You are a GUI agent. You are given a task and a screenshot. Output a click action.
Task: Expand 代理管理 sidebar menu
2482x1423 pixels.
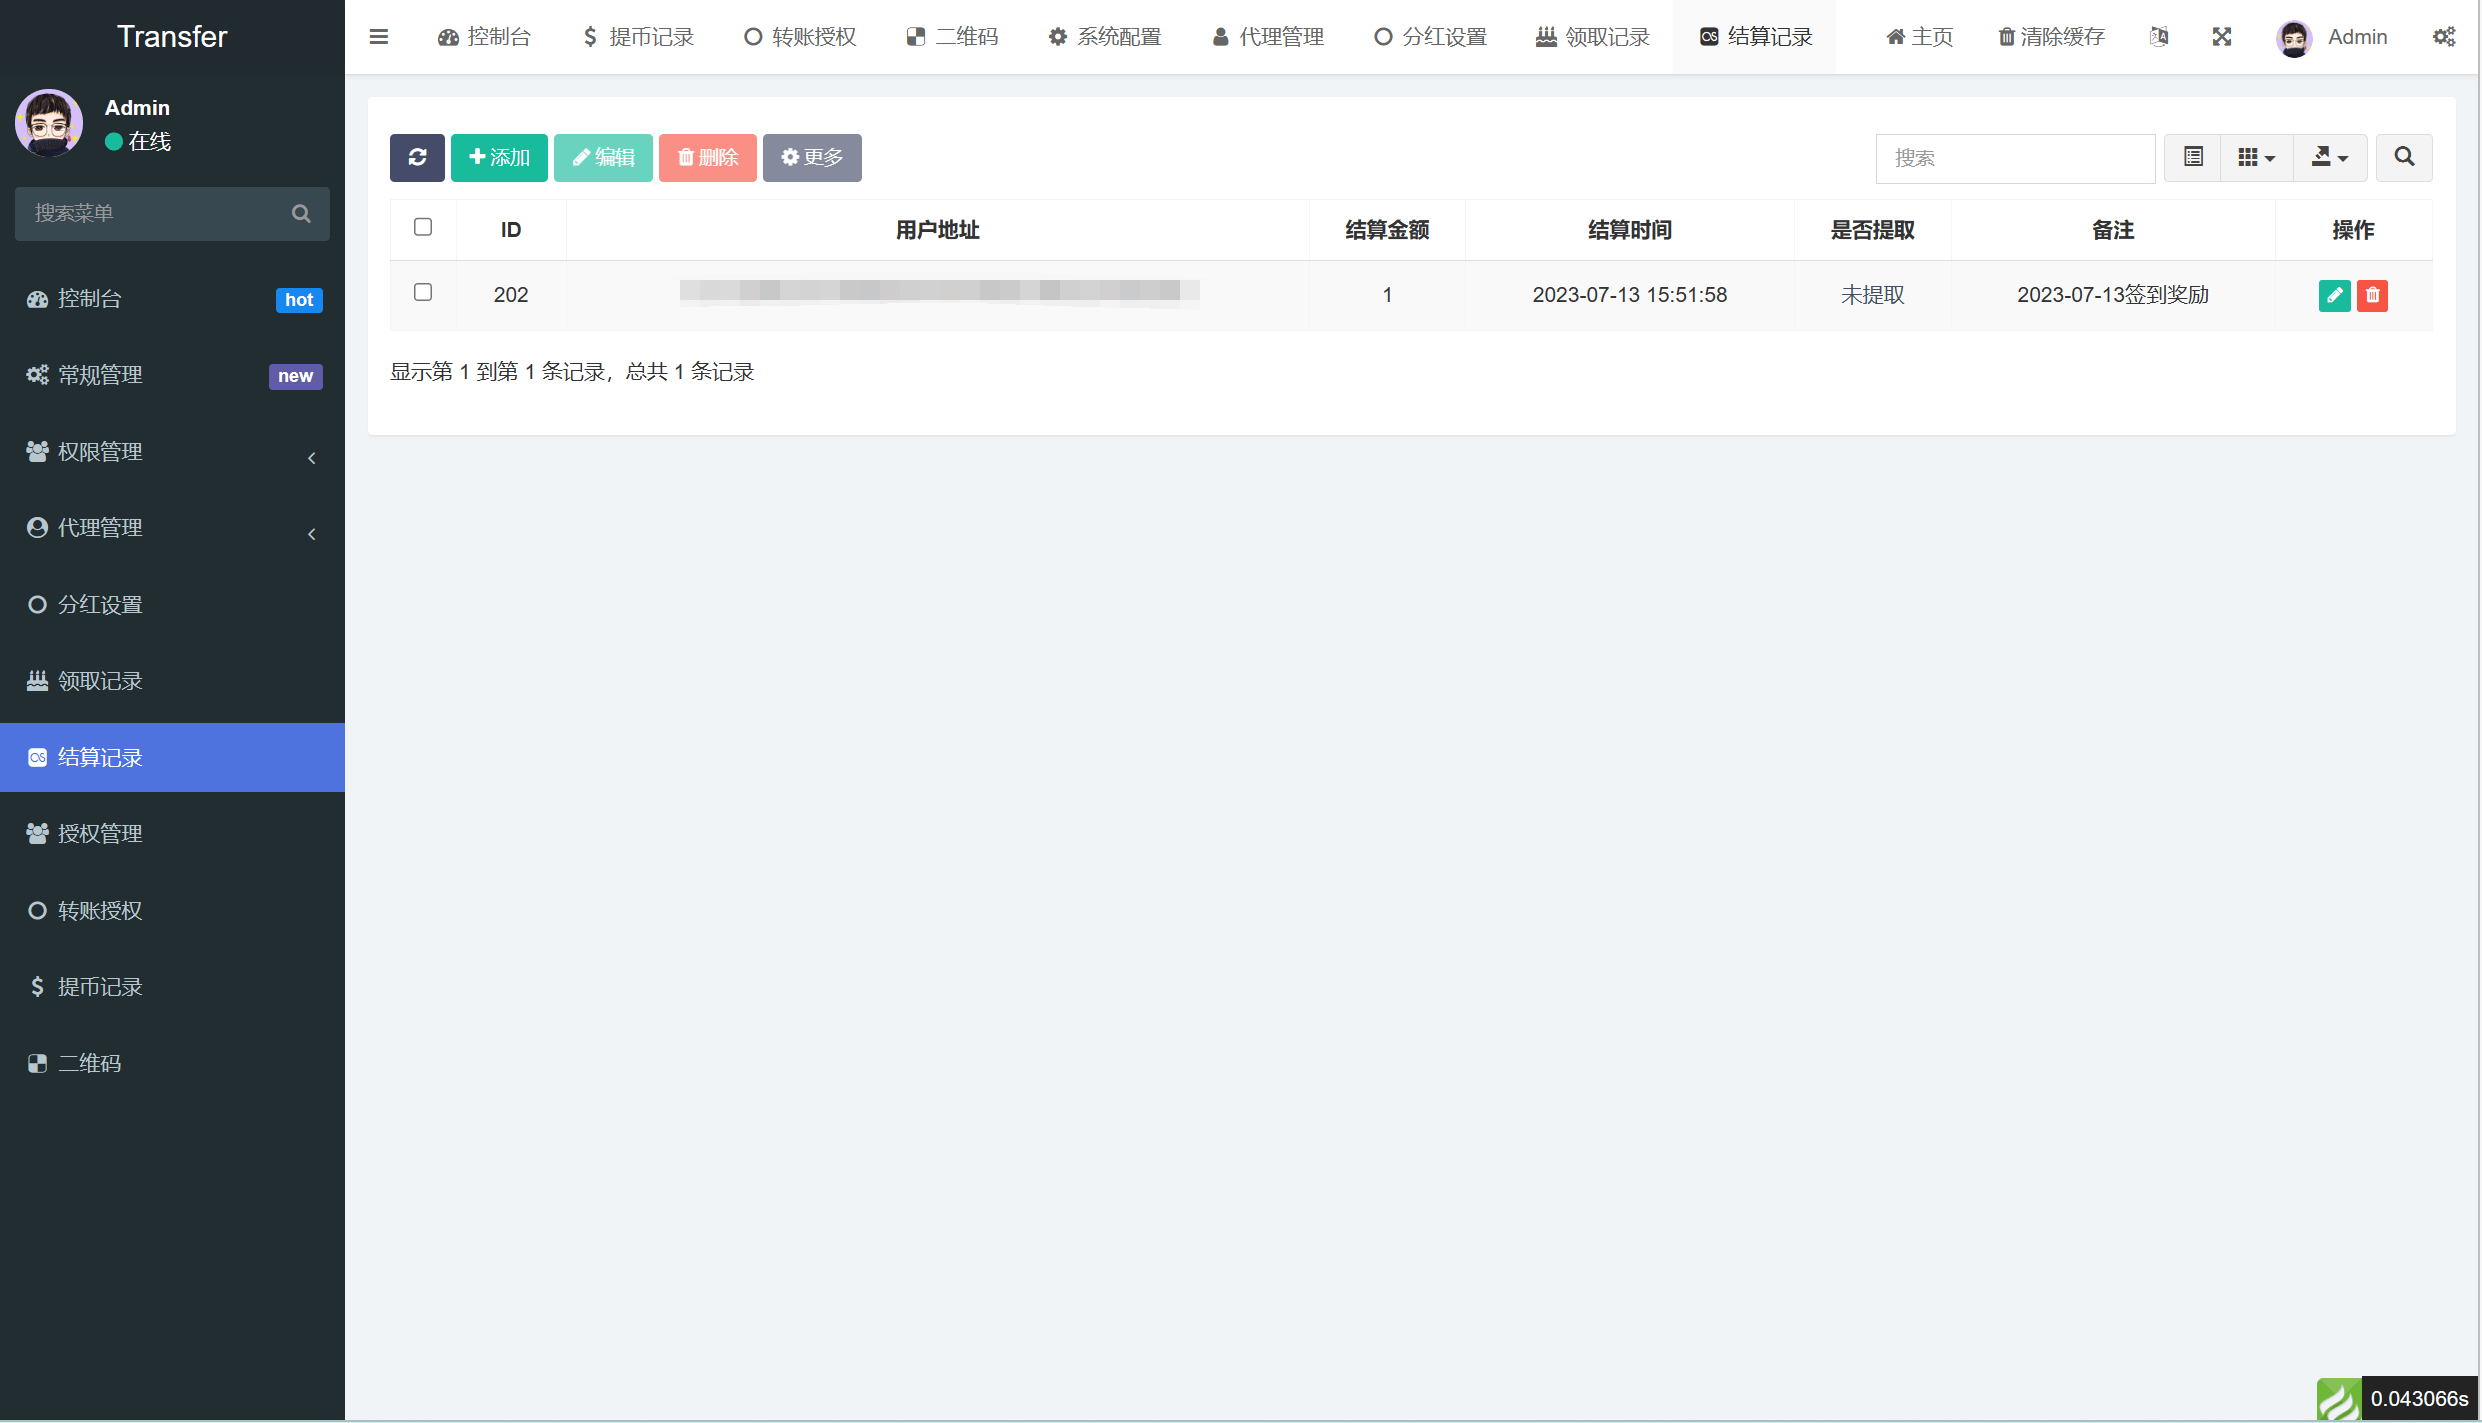[x=172, y=528]
